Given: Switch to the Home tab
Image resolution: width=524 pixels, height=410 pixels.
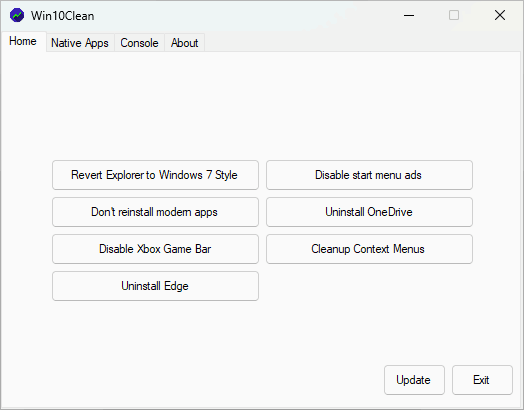Looking at the screenshot, I should [x=23, y=41].
